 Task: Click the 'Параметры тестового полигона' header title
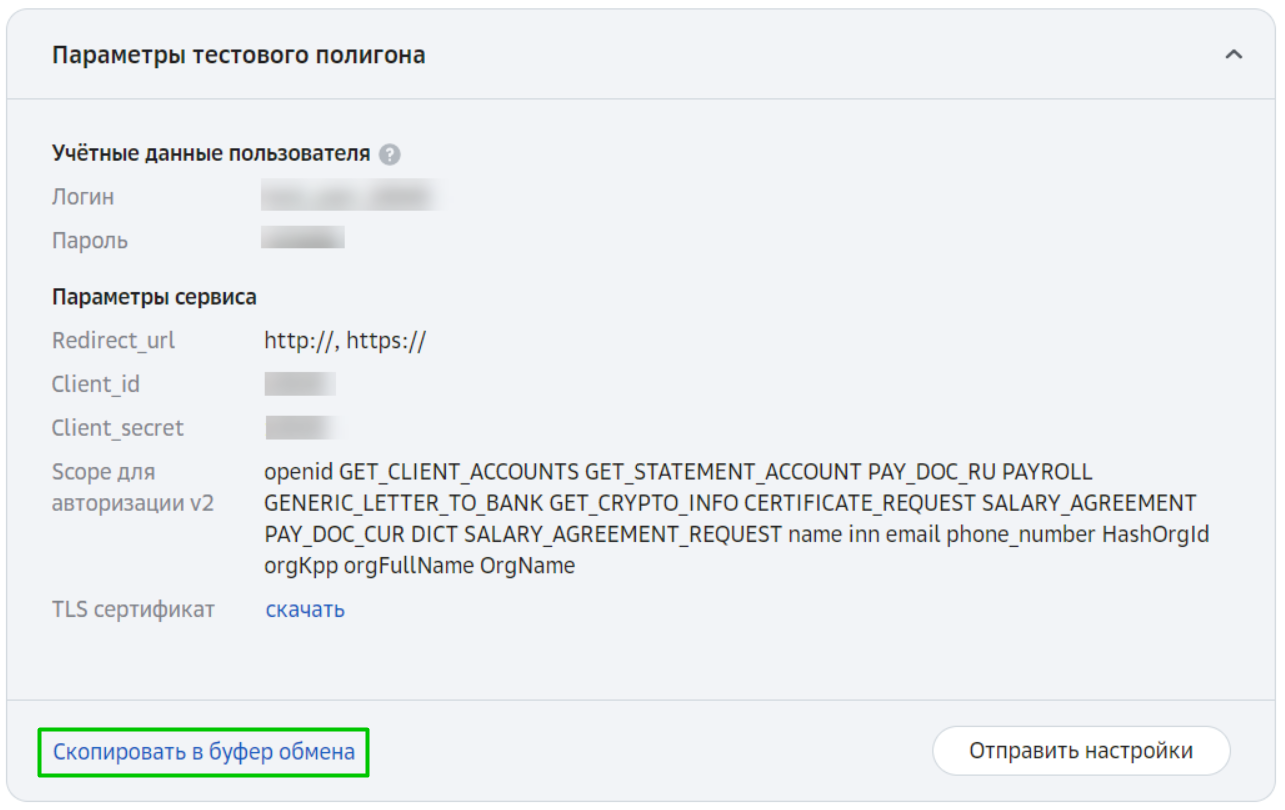pos(238,55)
